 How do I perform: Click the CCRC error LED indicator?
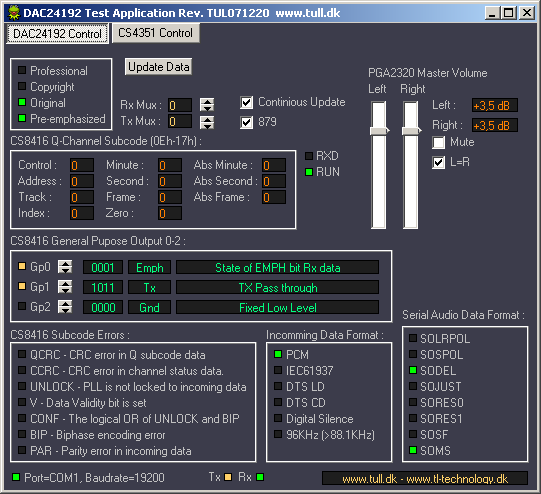coord(22,370)
